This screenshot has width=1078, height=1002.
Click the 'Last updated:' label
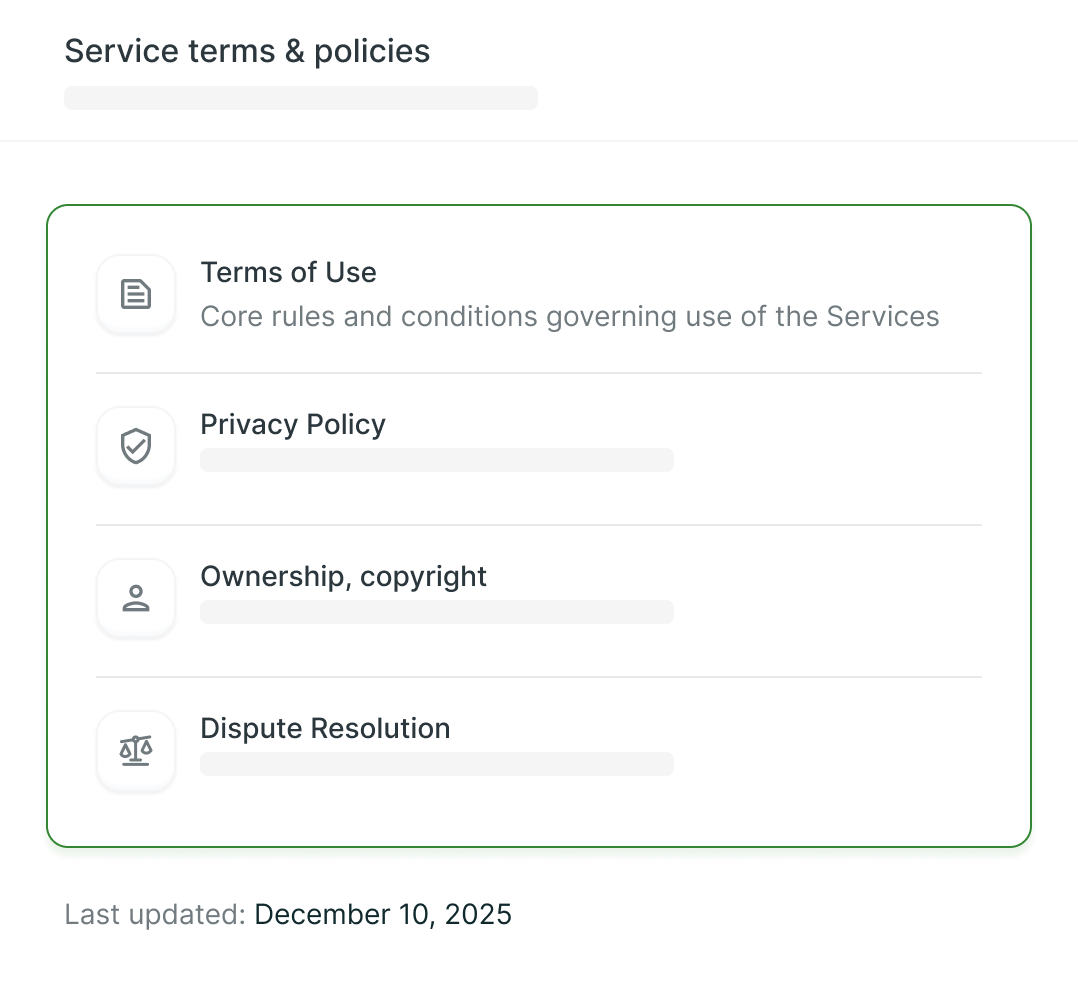click(155, 915)
